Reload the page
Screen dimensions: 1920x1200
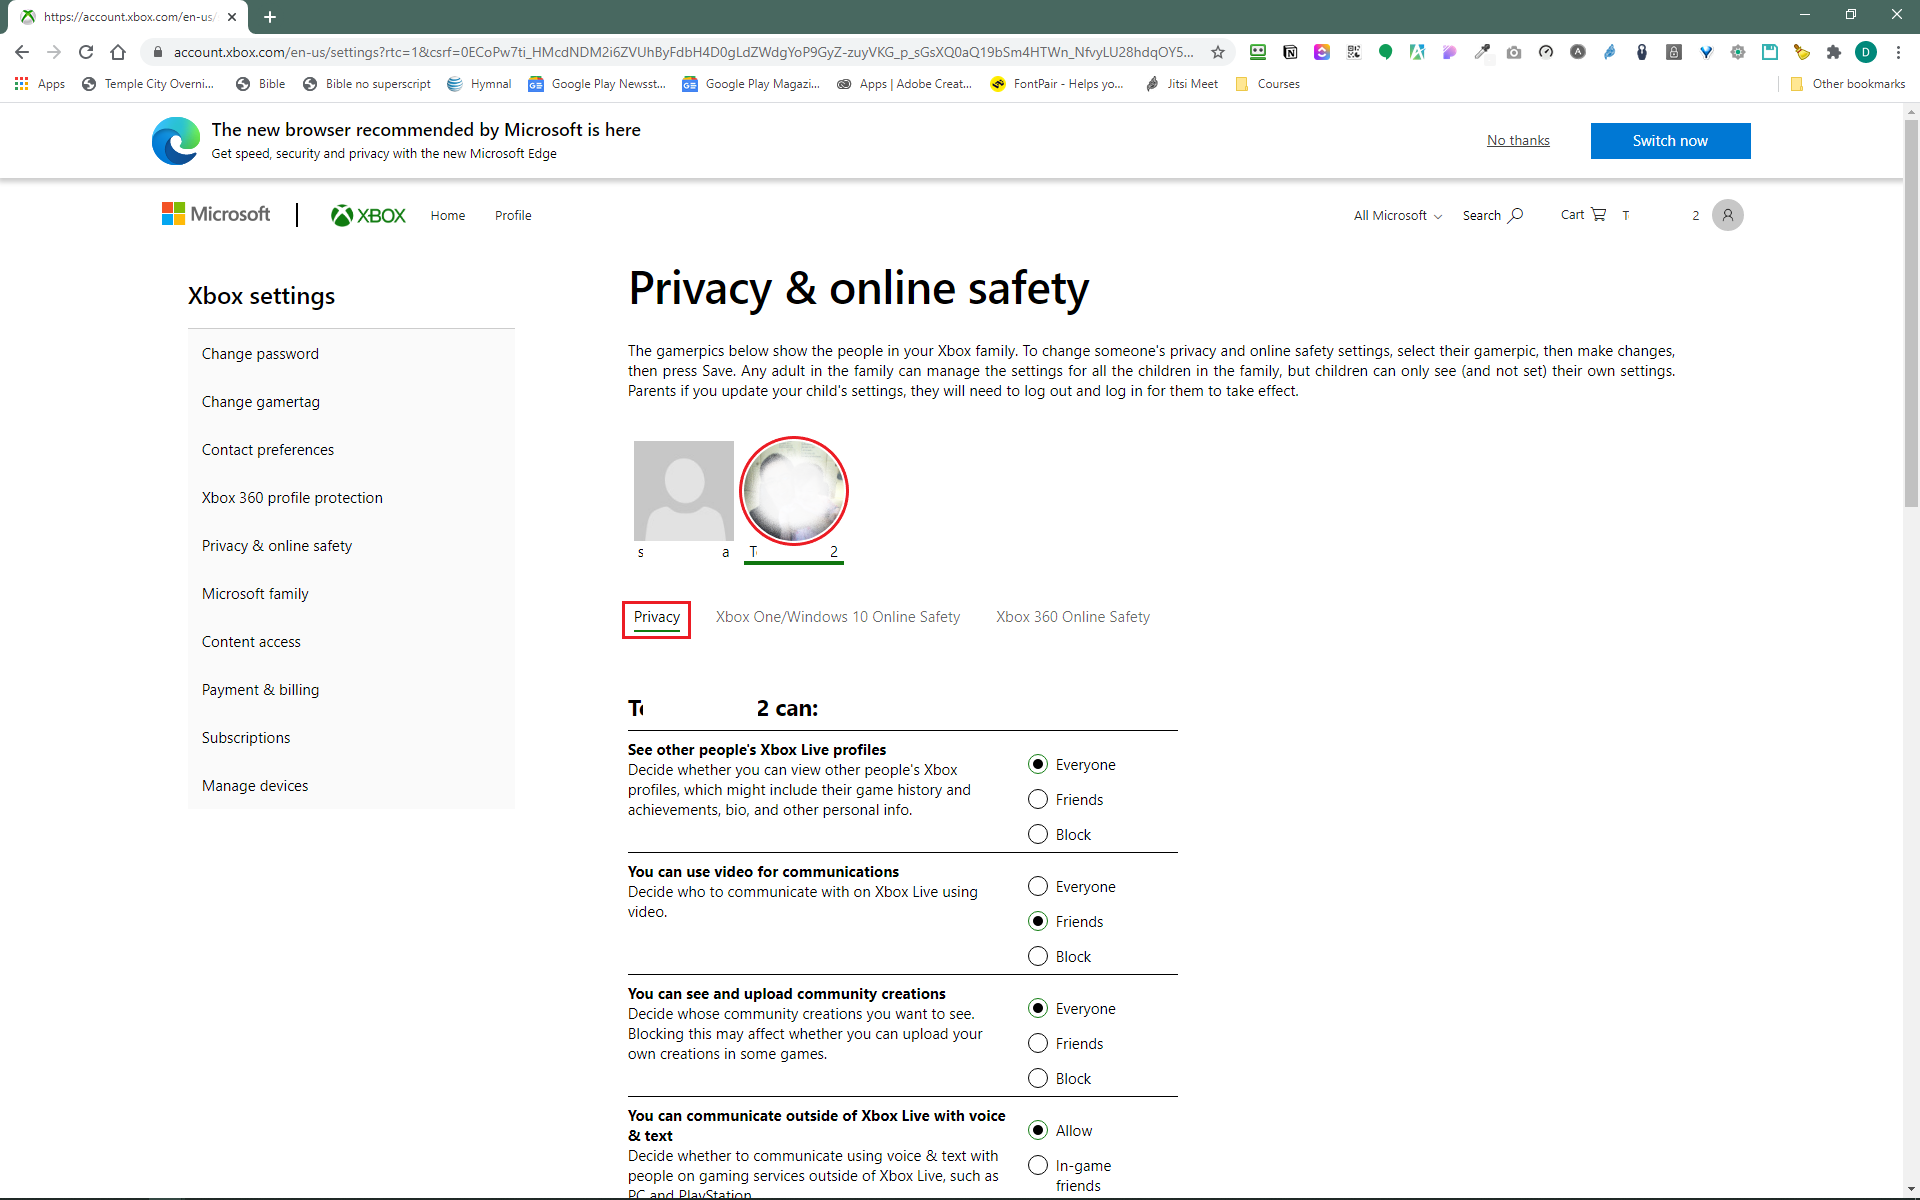pyautogui.click(x=86, y=52)
